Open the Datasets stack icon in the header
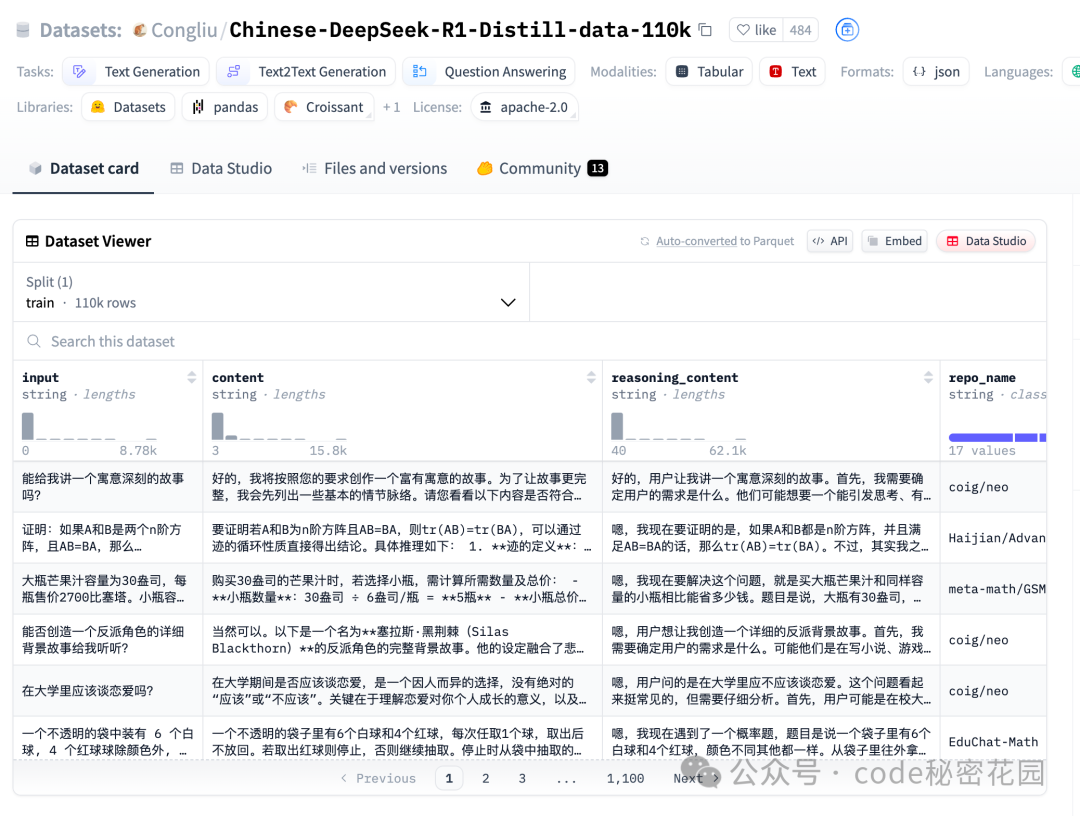Image resolution: width=1080 pixels, height=816 pixels. click(23, 30)
